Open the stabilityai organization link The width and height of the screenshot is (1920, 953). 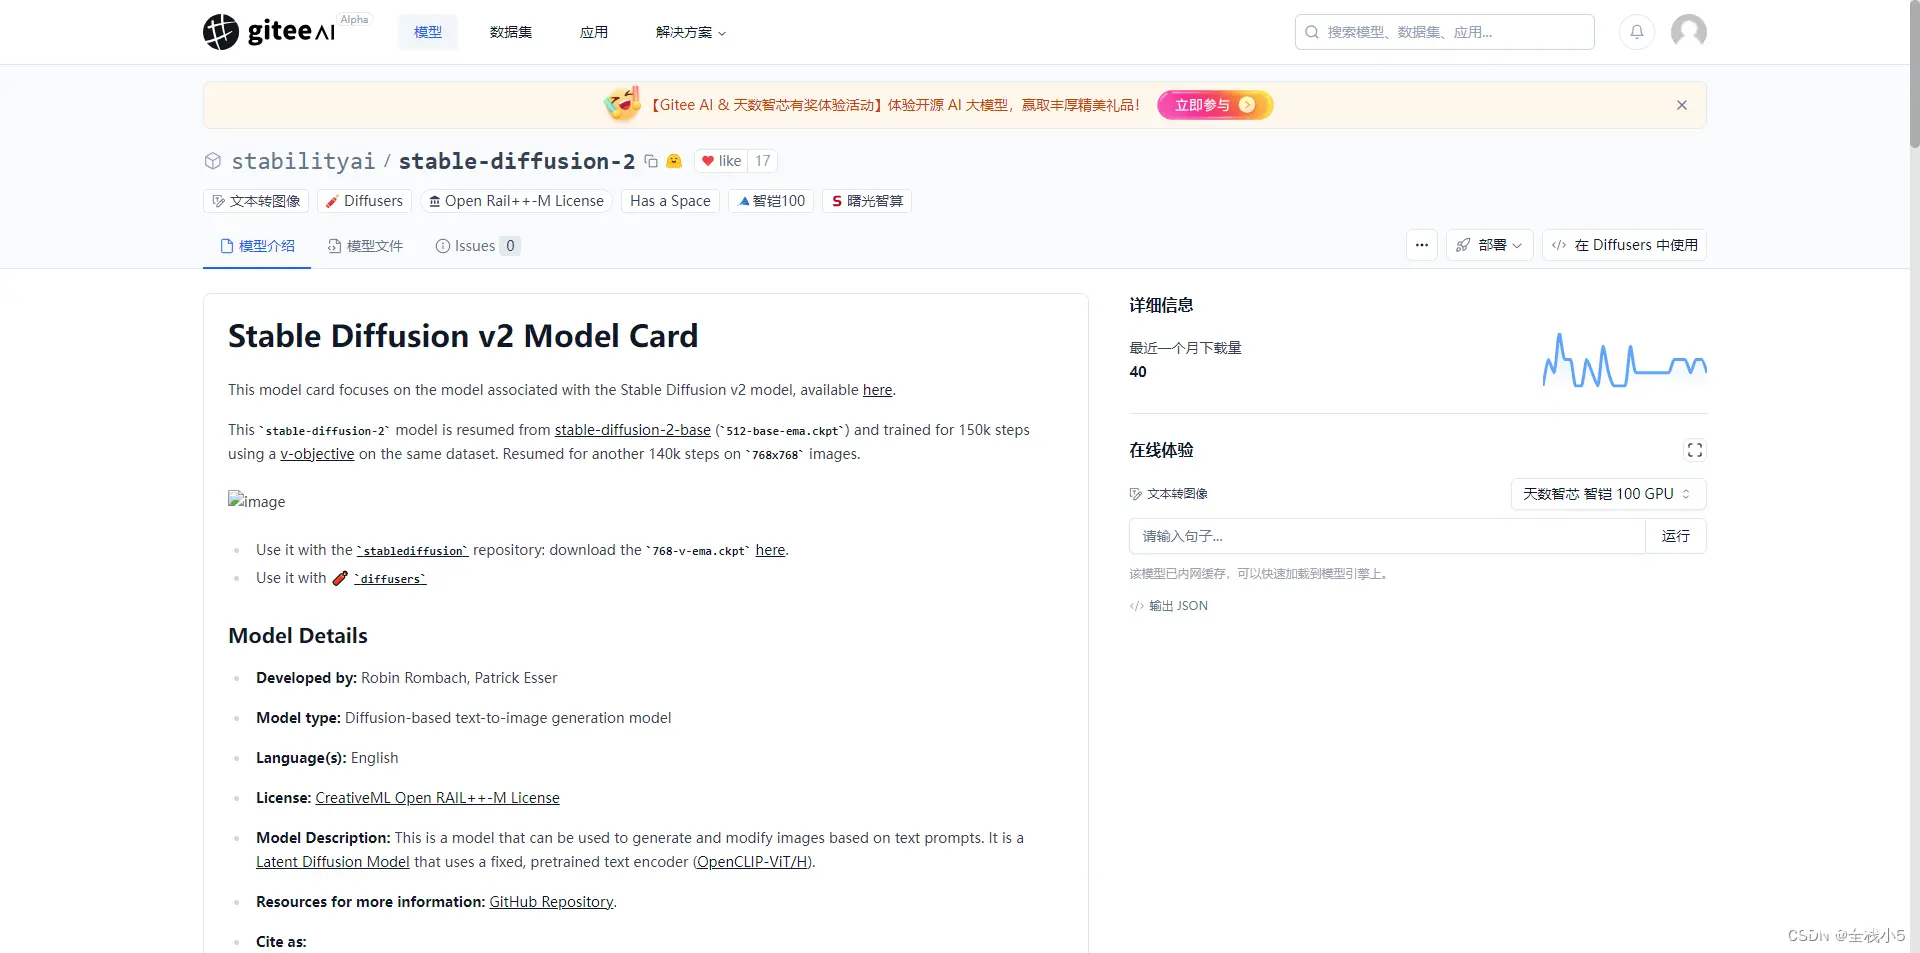pyautogui.click(x=303, y=161)
